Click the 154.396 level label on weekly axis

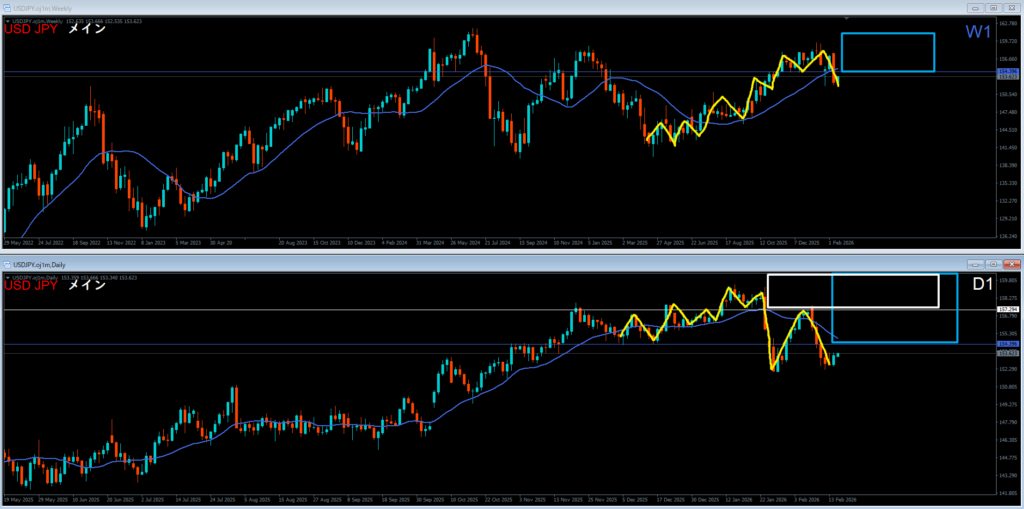pos(1008,71)
